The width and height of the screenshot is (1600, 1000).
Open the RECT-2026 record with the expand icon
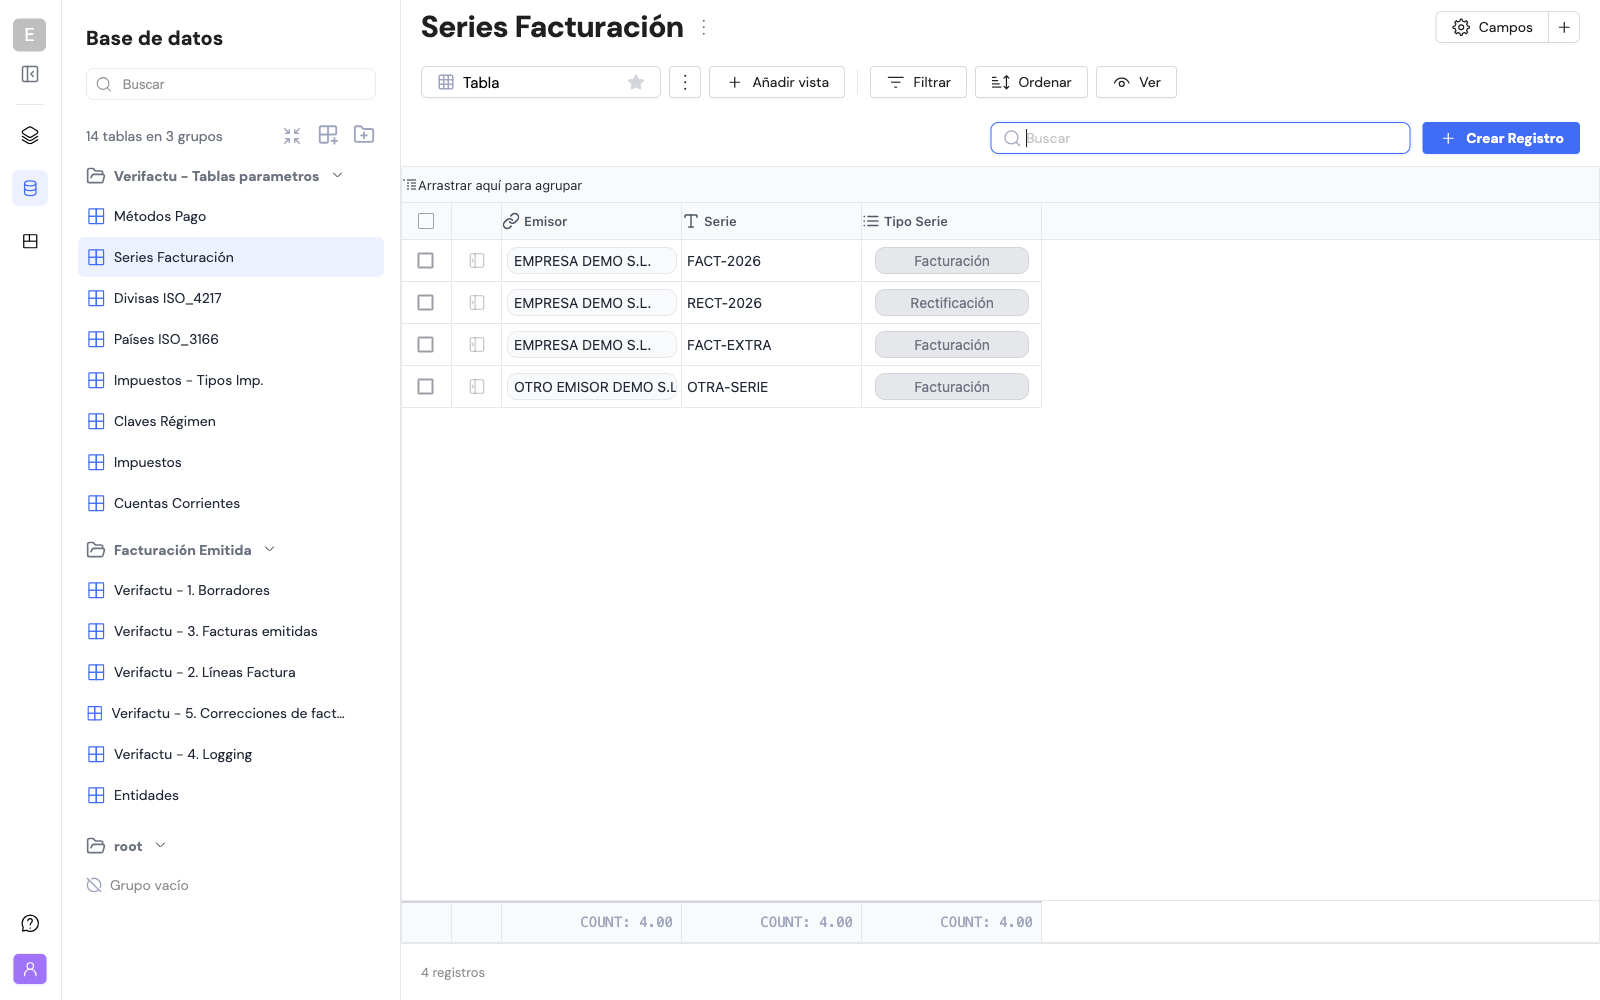point(477,303)
